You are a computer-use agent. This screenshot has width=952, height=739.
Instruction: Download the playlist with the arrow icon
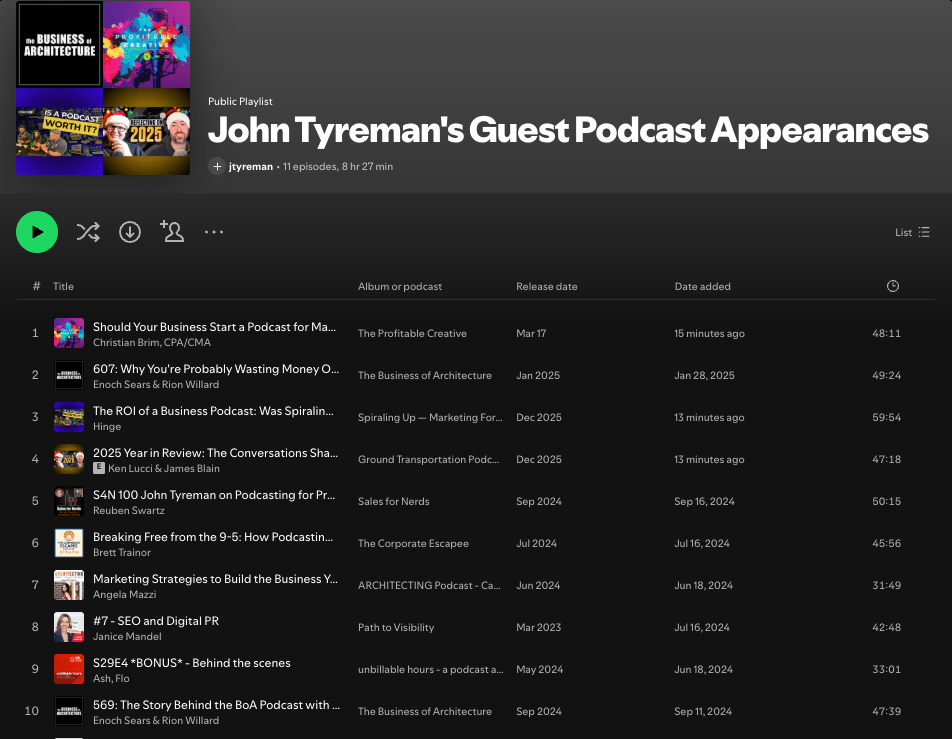click(x=130, y=232)
